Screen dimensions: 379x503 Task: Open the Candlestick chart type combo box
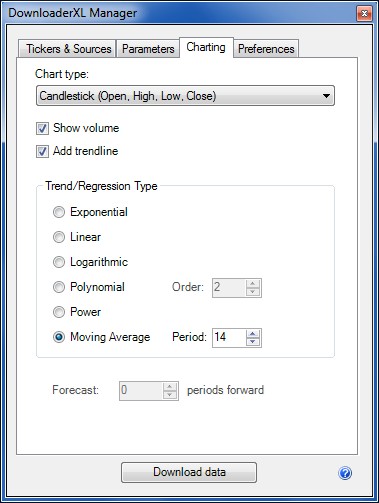[x=185, y=96]
